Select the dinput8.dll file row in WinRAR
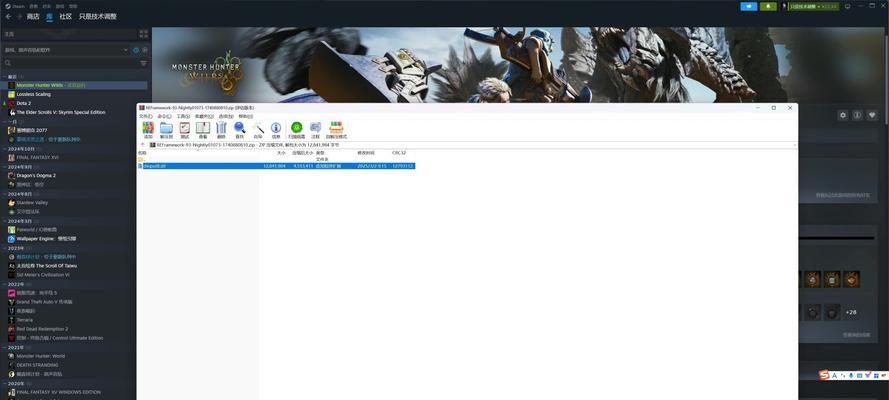Viewport: 889px width, 400px height. point(276,166)
